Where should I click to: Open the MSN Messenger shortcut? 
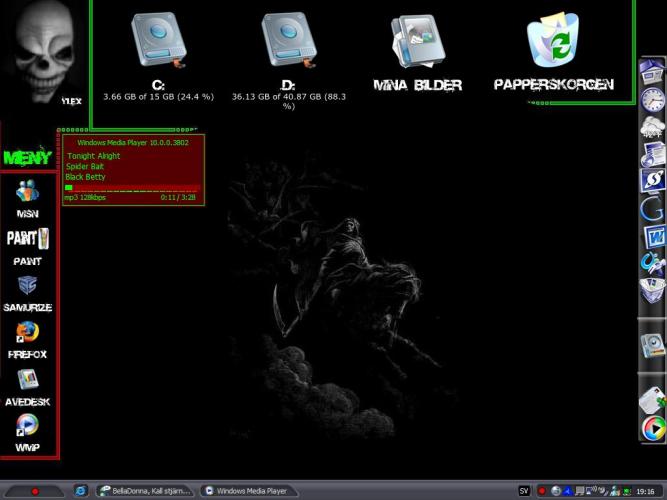pyautogui.click(x=28, y=192)
